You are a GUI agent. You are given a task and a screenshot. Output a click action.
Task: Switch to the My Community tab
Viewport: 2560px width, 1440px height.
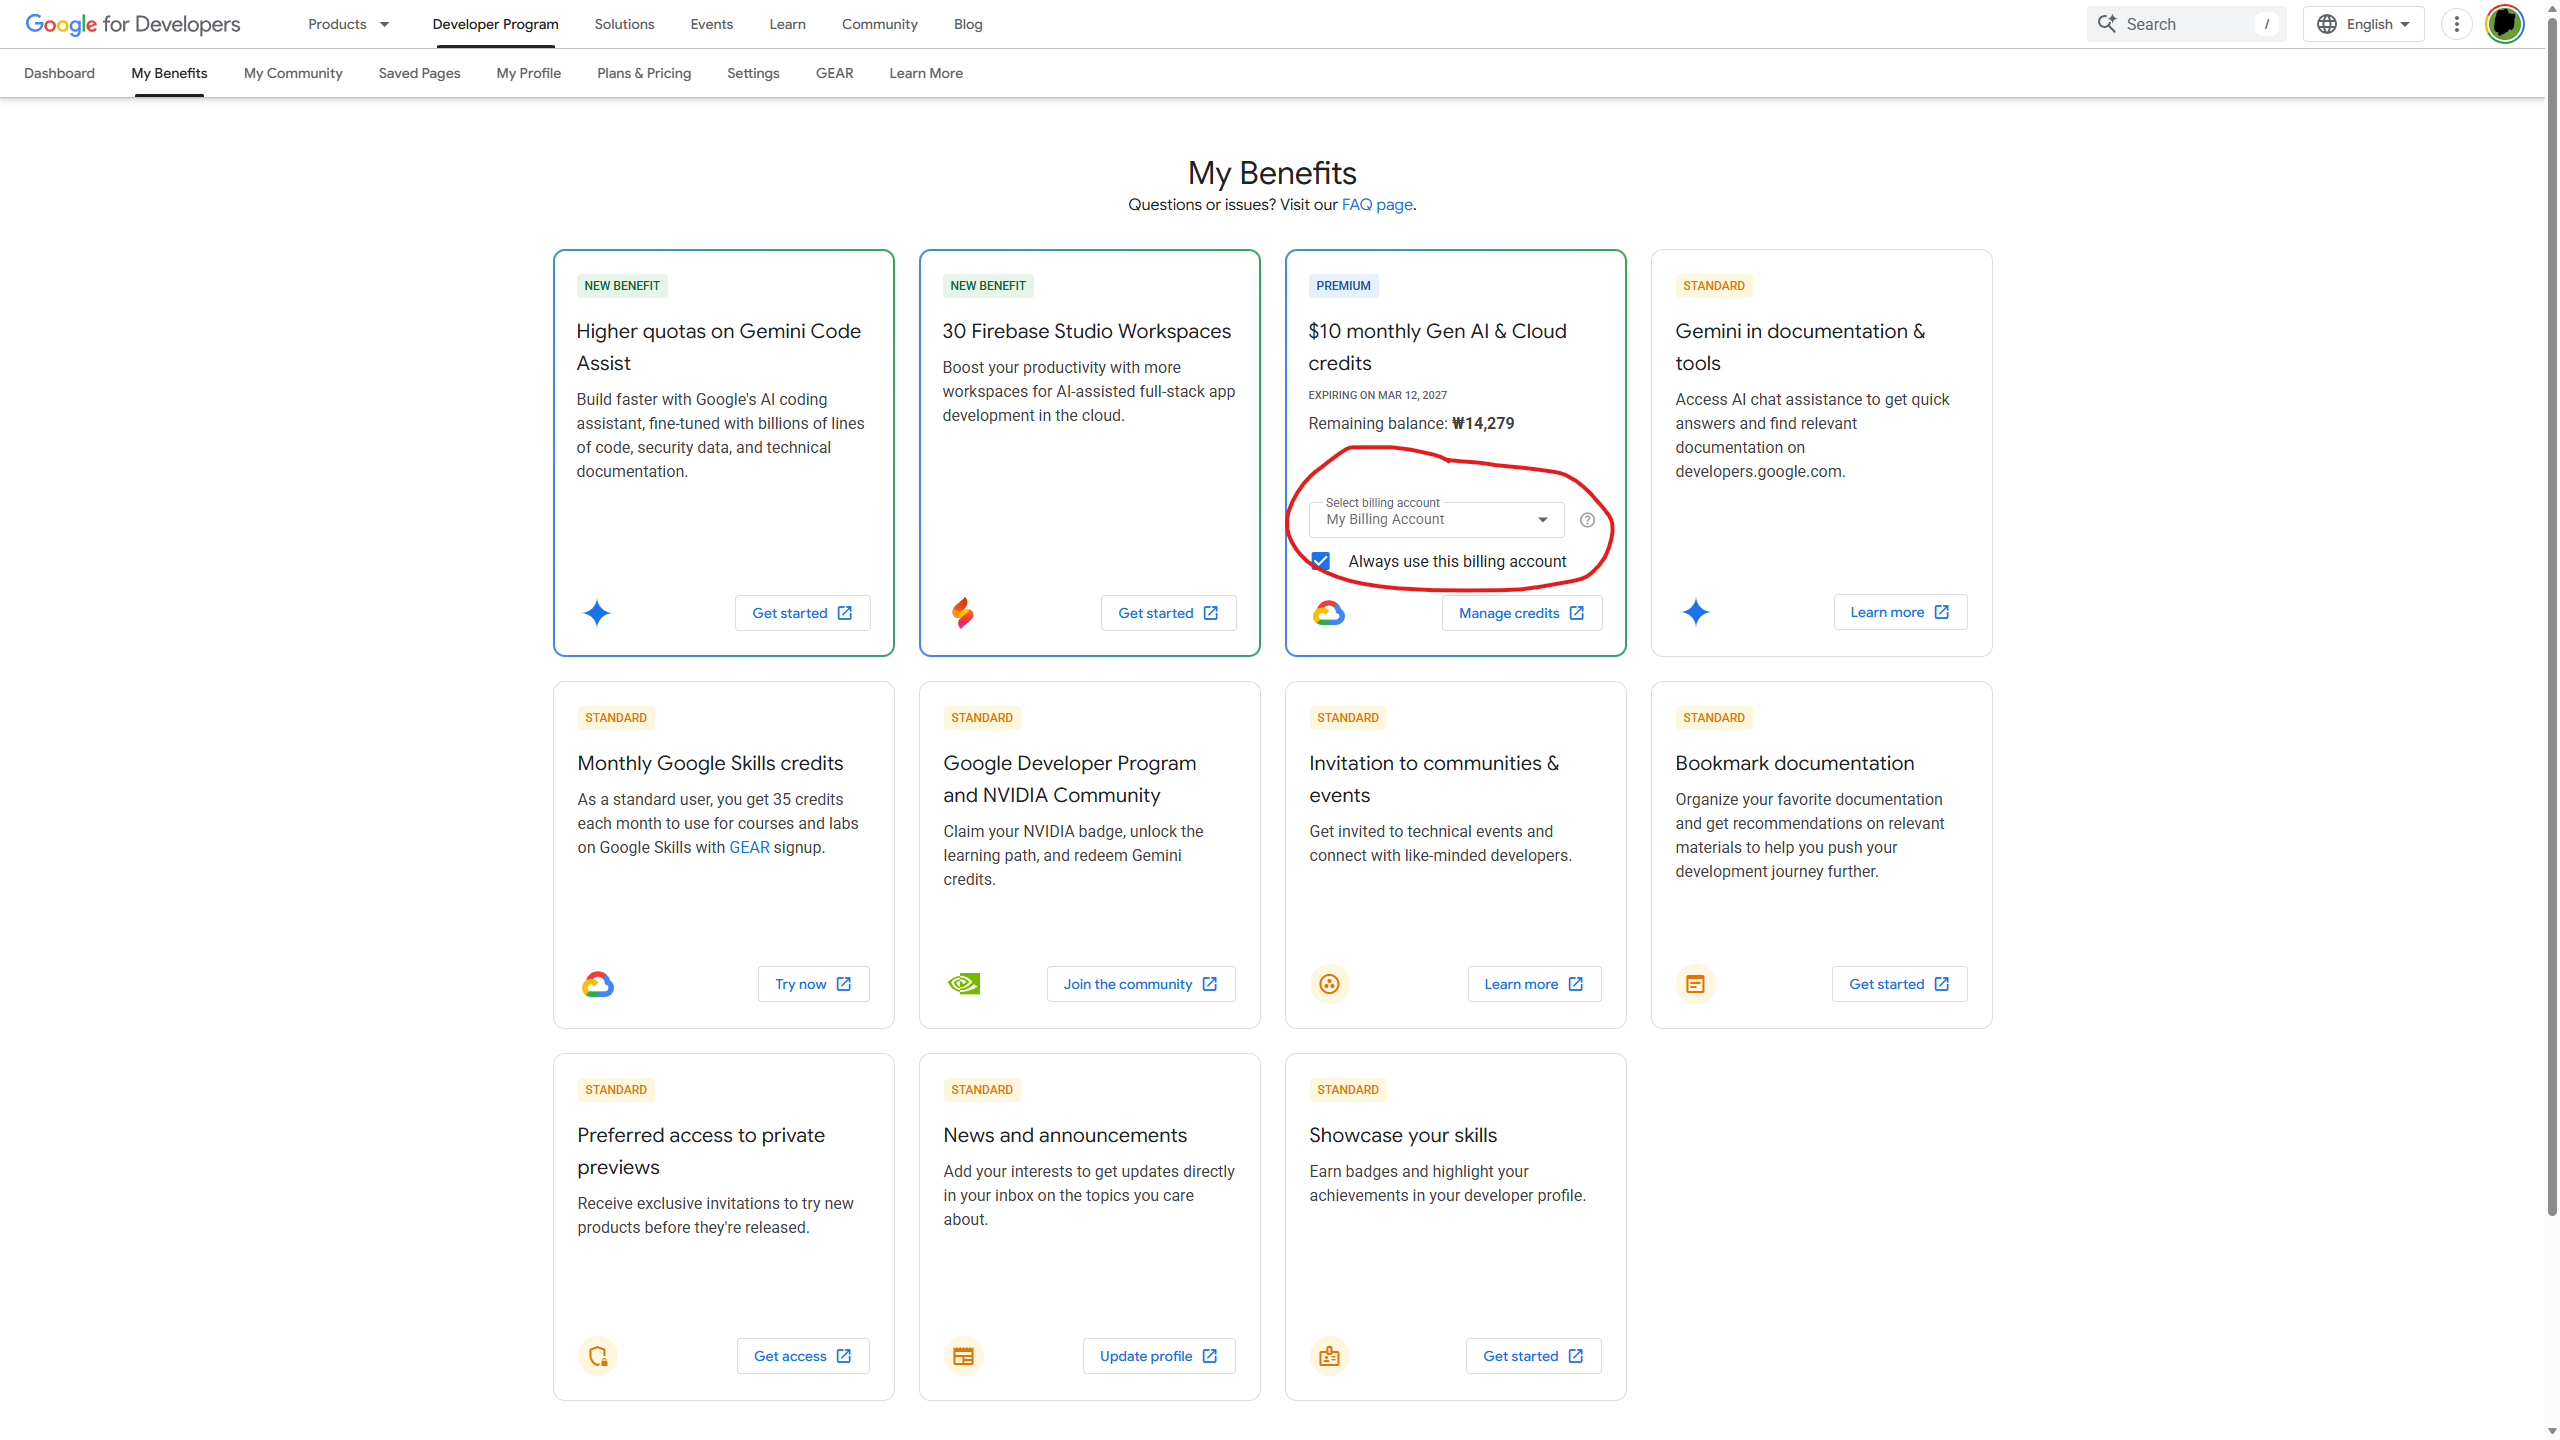coord(293,73)
